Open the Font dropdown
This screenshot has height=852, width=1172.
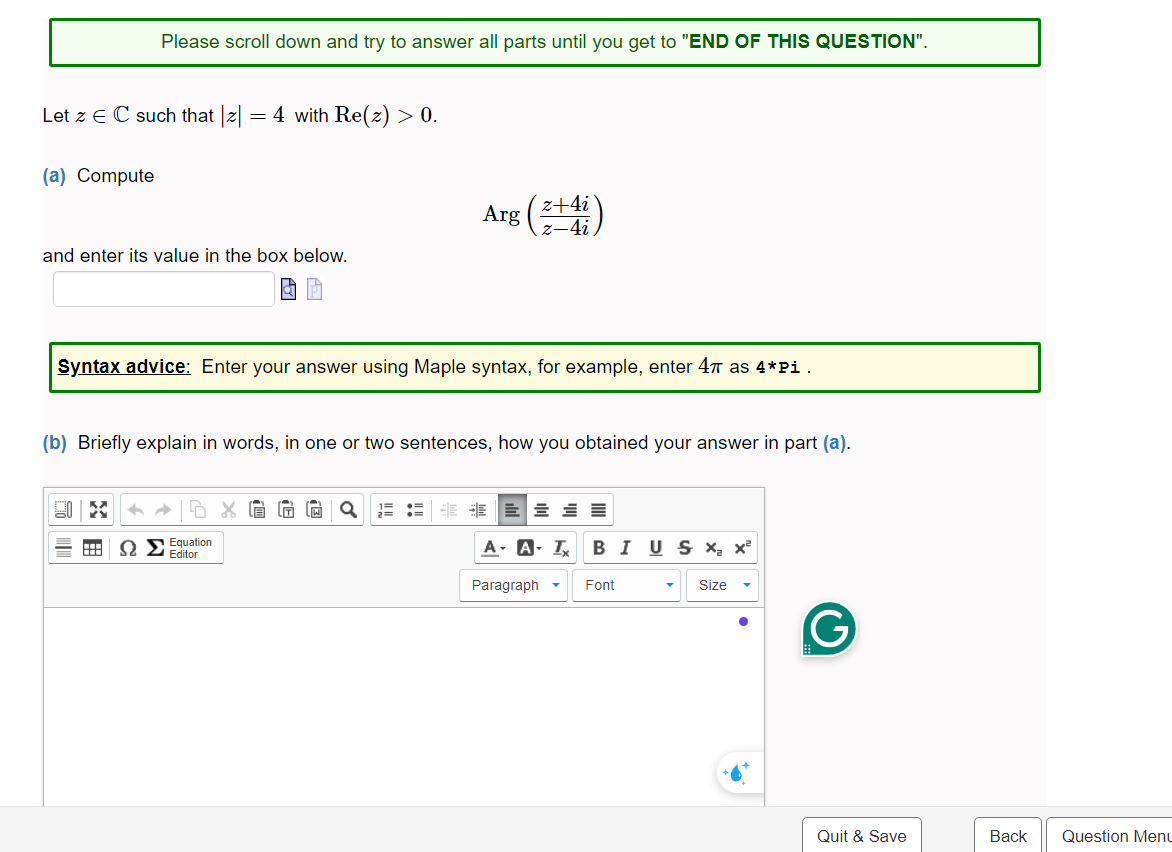point(626,585)
